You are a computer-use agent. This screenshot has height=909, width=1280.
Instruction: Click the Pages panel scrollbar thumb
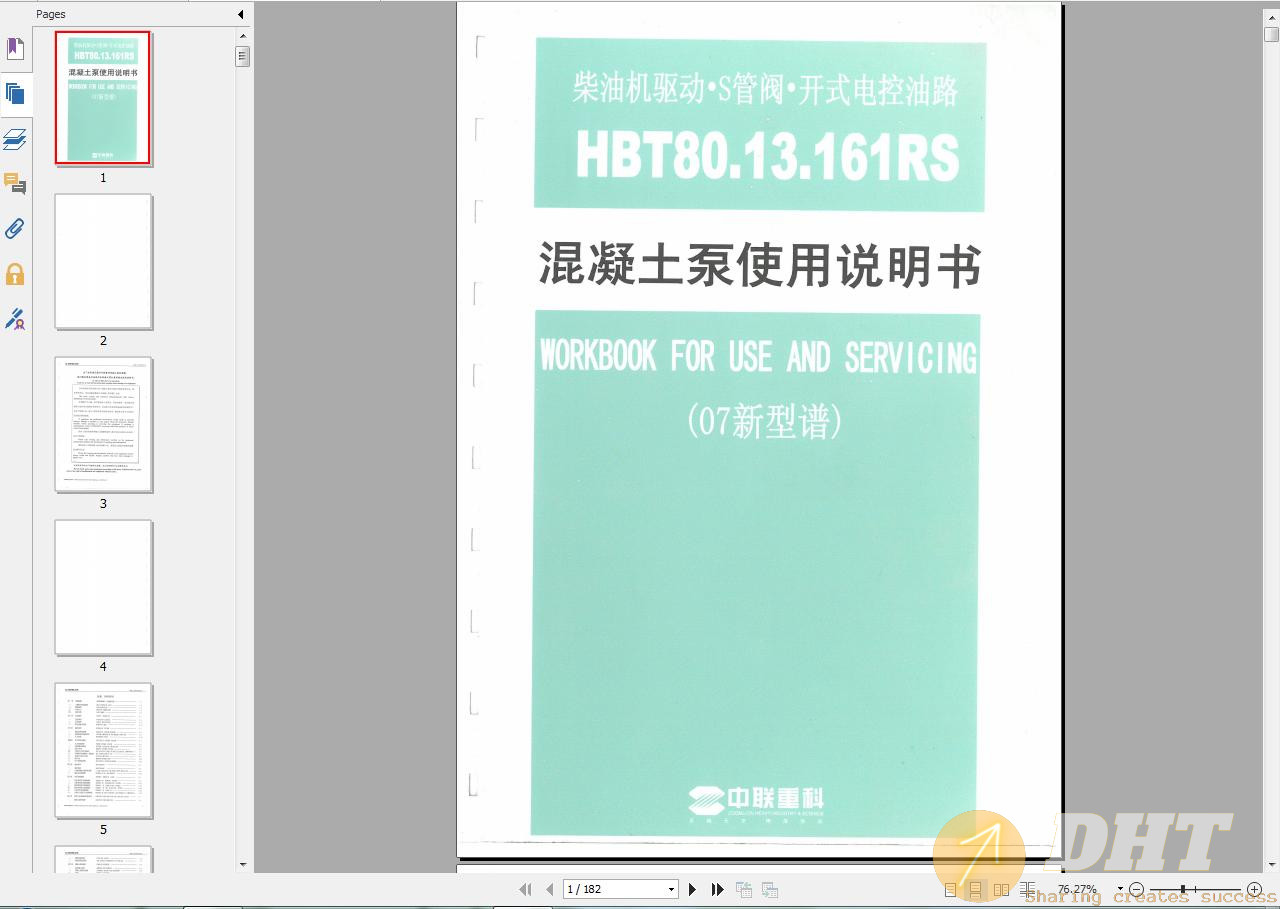click(242, 56)
